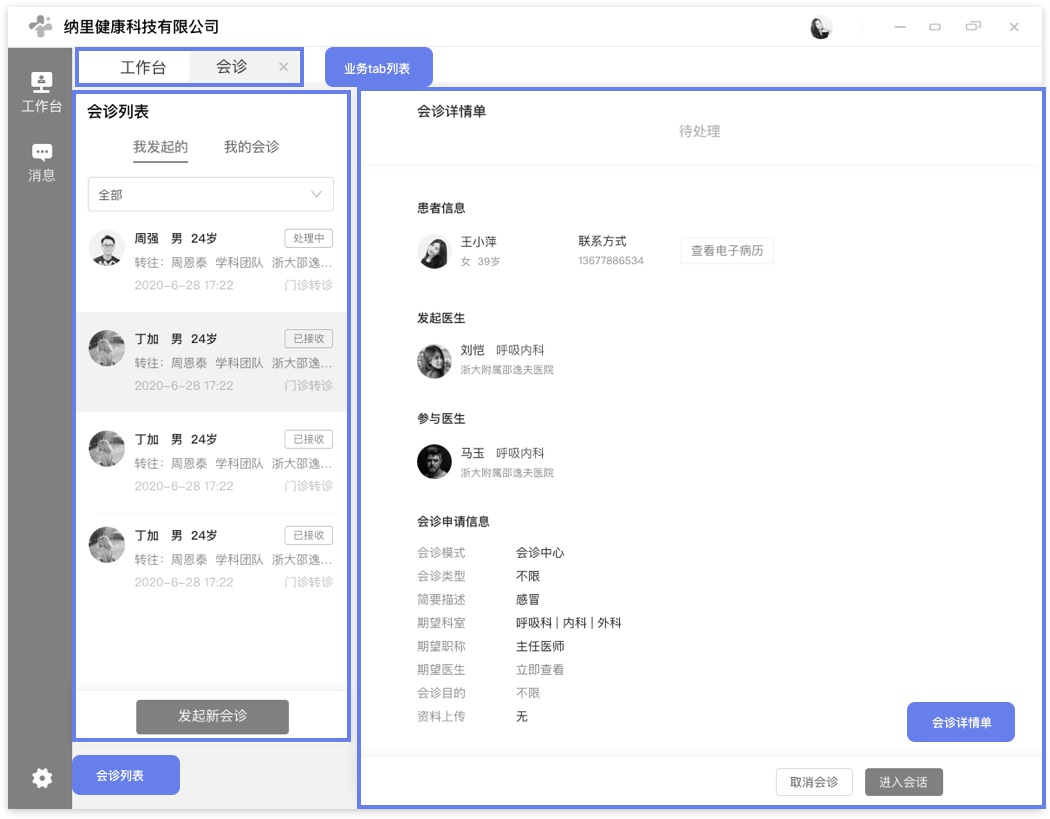The image size is (1050, 819).
Task: Click 刘恺's doctor avatar photo
Action: pyautogui.click(x=434, y=362)
